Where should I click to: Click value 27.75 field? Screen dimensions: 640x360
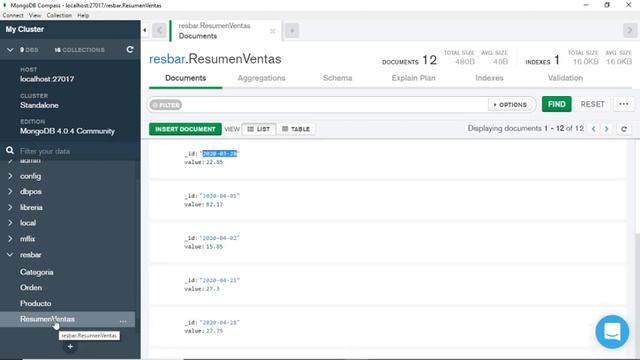pos(215,331)
